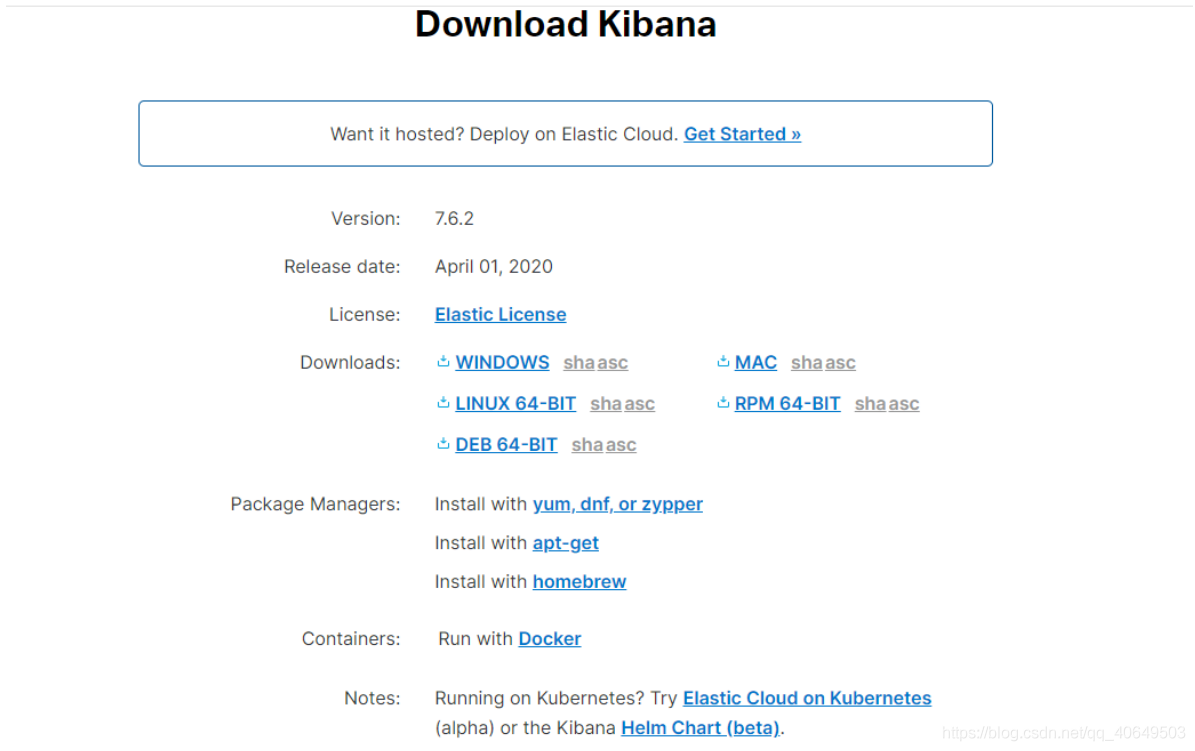Click the Package Managers: label
Image resolution: width=1195 pixels, height=751 pixels.
[x=316, y=505]
